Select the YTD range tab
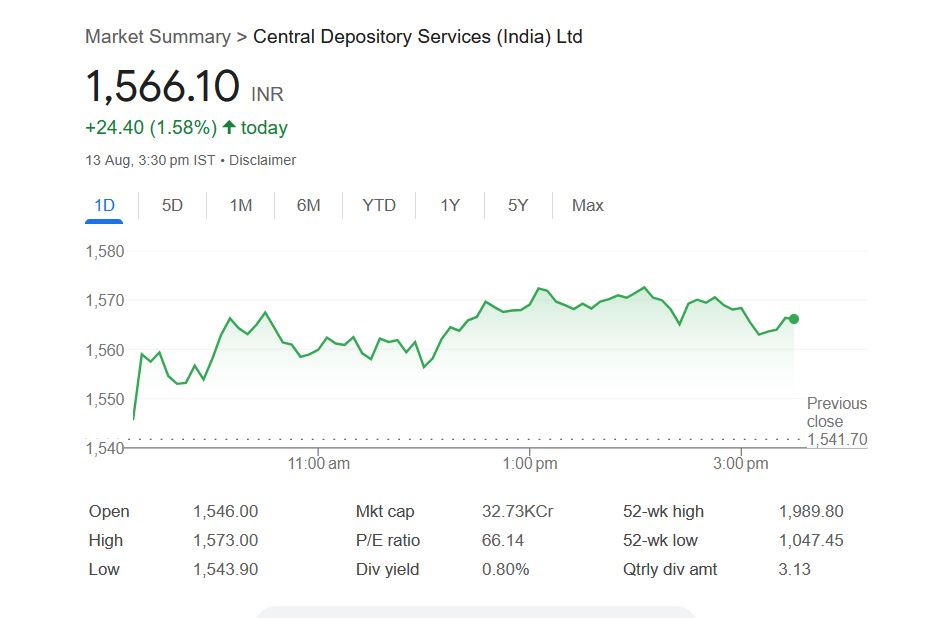 pyautogui.click(x=379, y=205)
